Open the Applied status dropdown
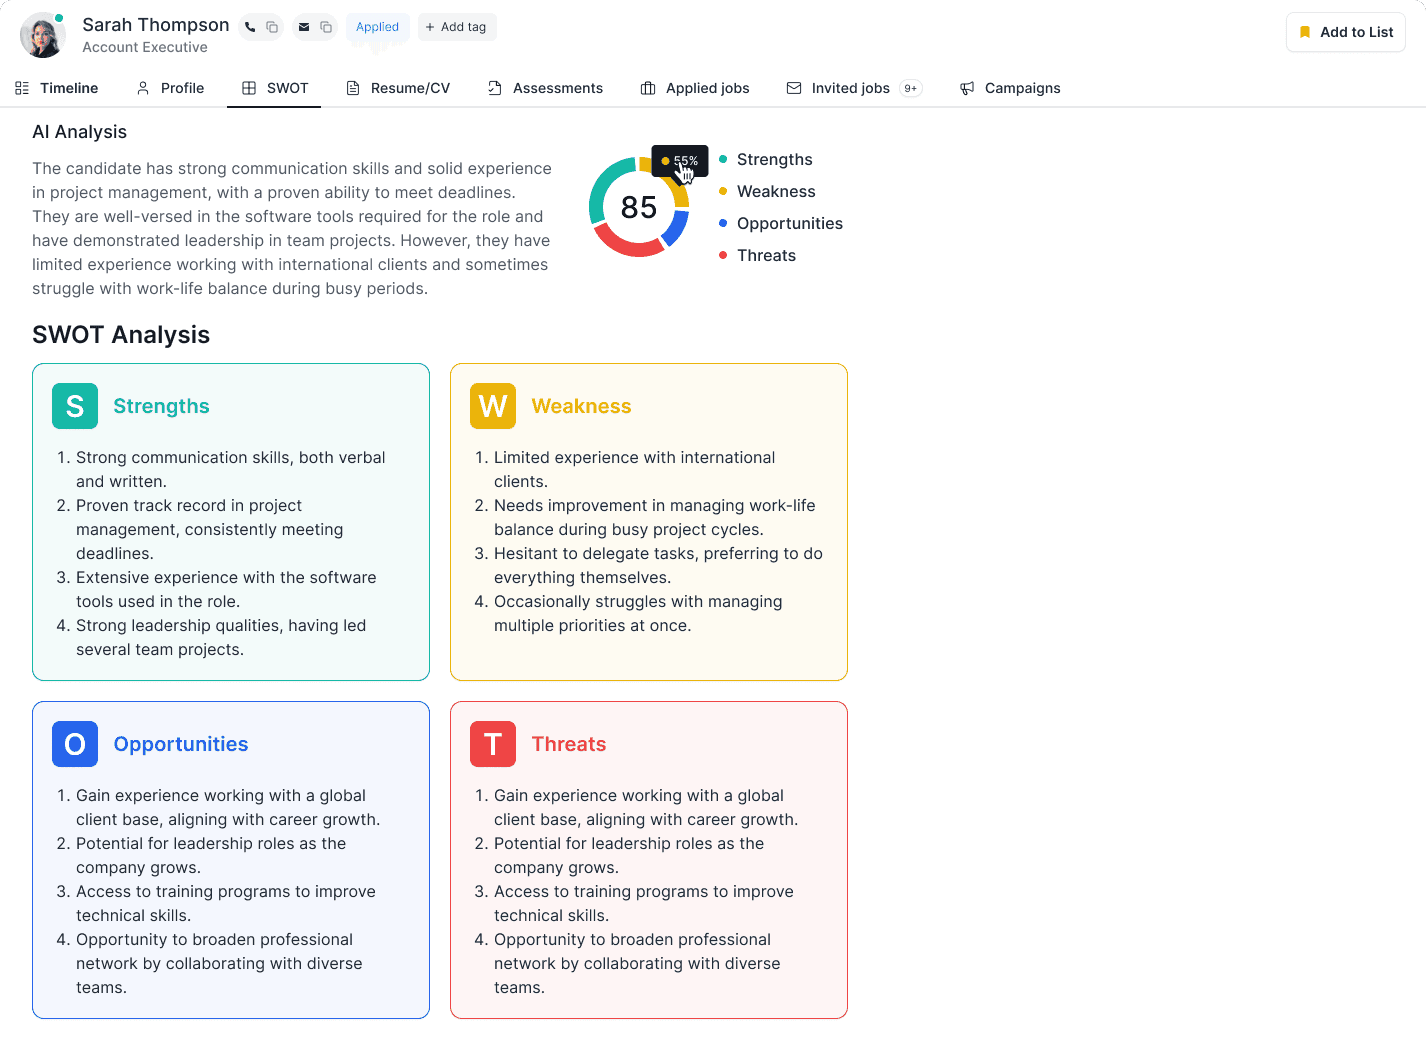This screenshot has width=1426, height=1058. (377, 27)
